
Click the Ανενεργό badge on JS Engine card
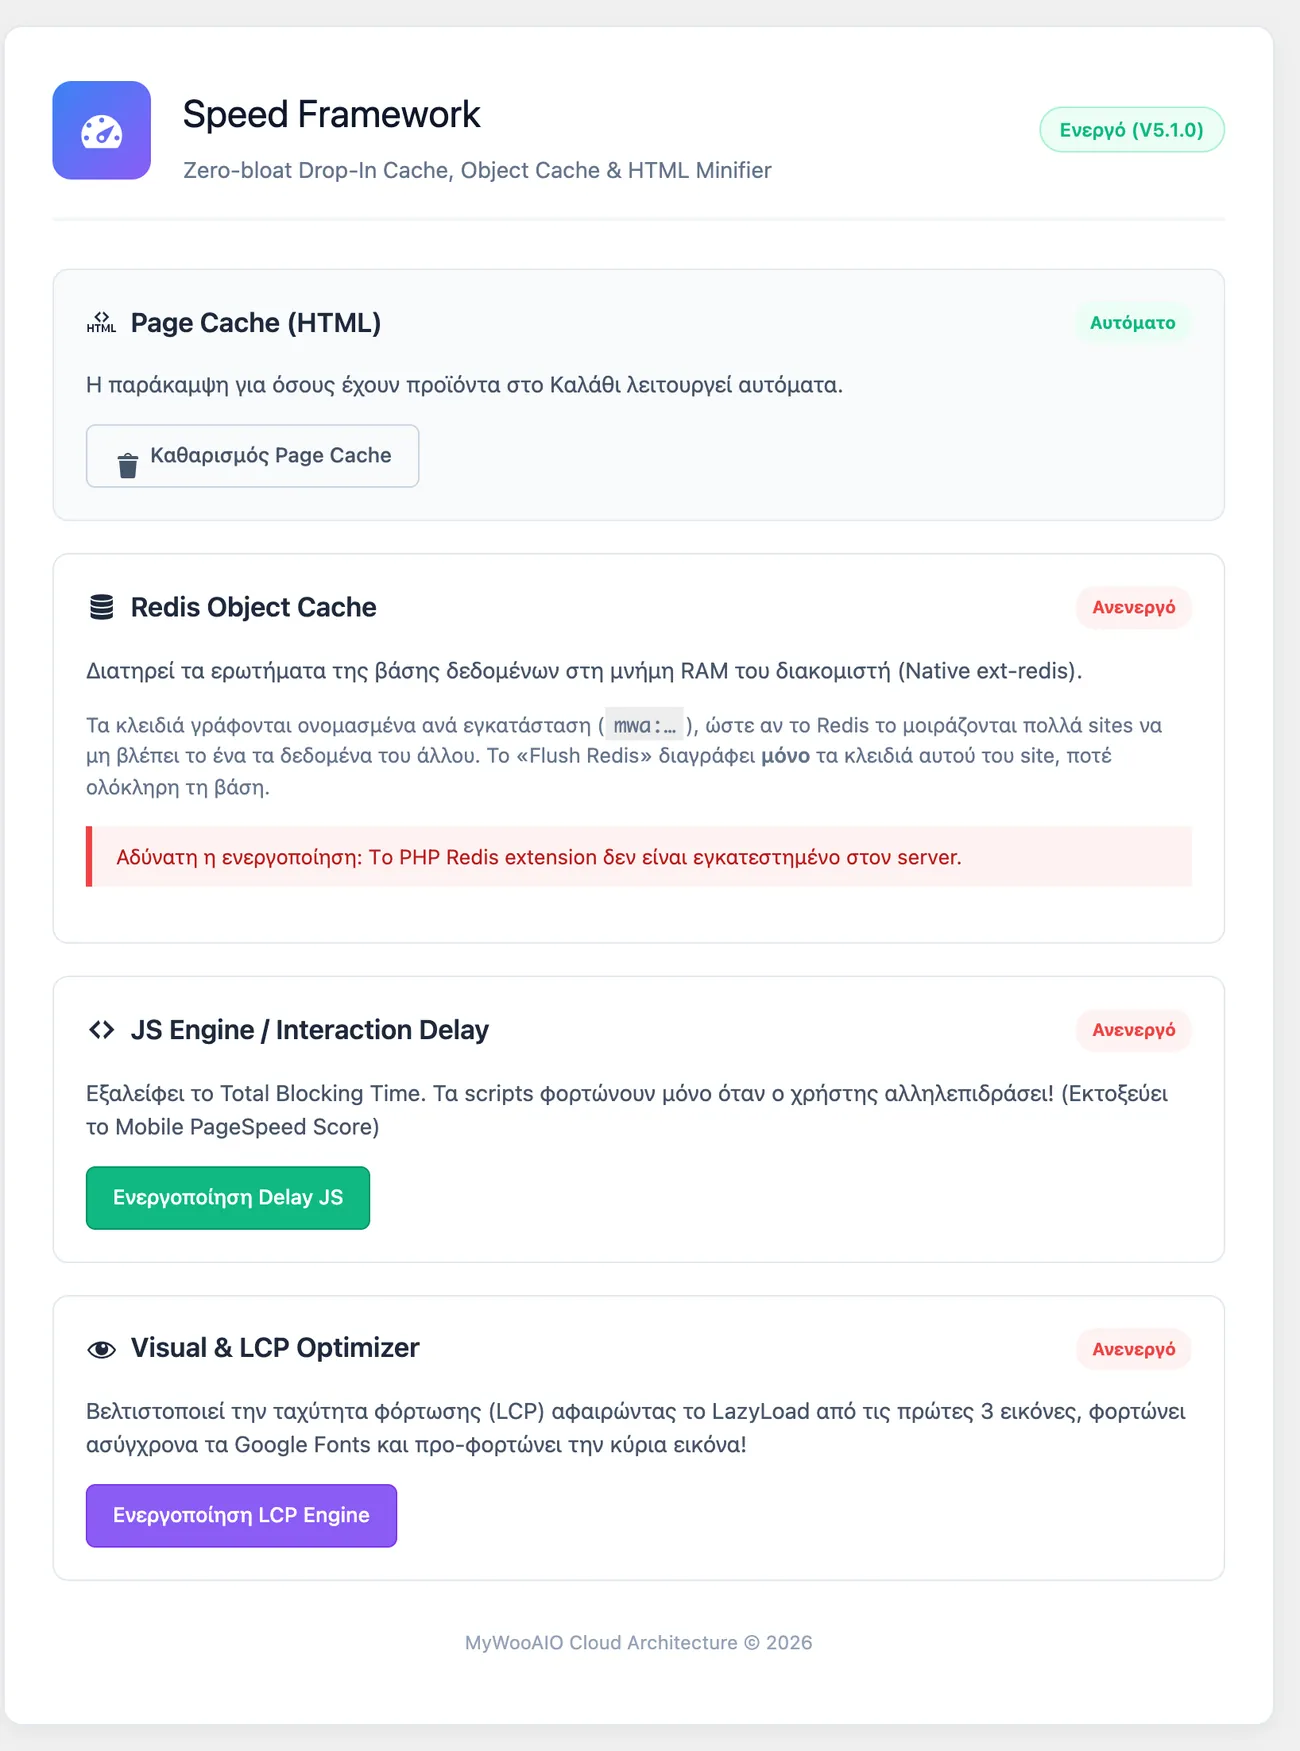coord(1134,1030)
